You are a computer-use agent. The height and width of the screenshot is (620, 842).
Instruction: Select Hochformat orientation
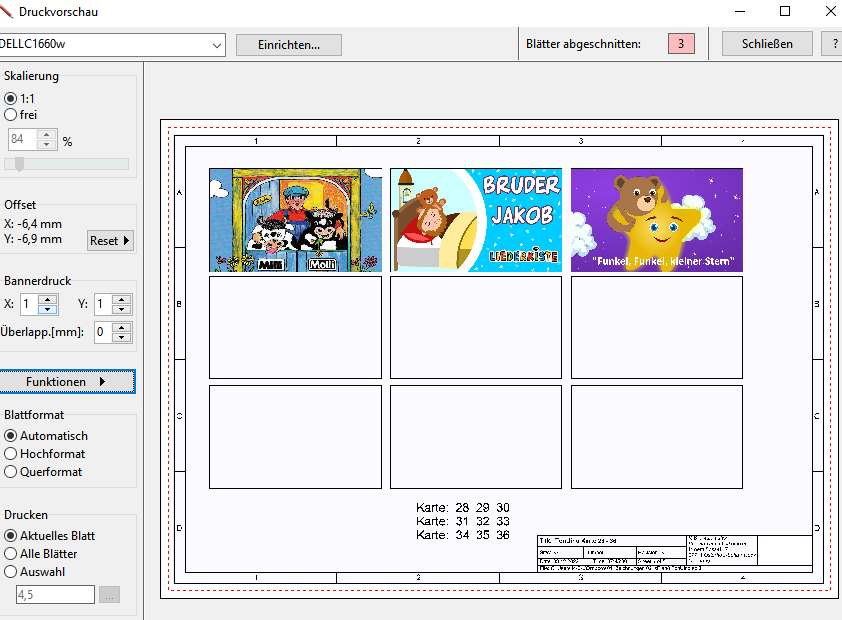(x=10, y=454)
